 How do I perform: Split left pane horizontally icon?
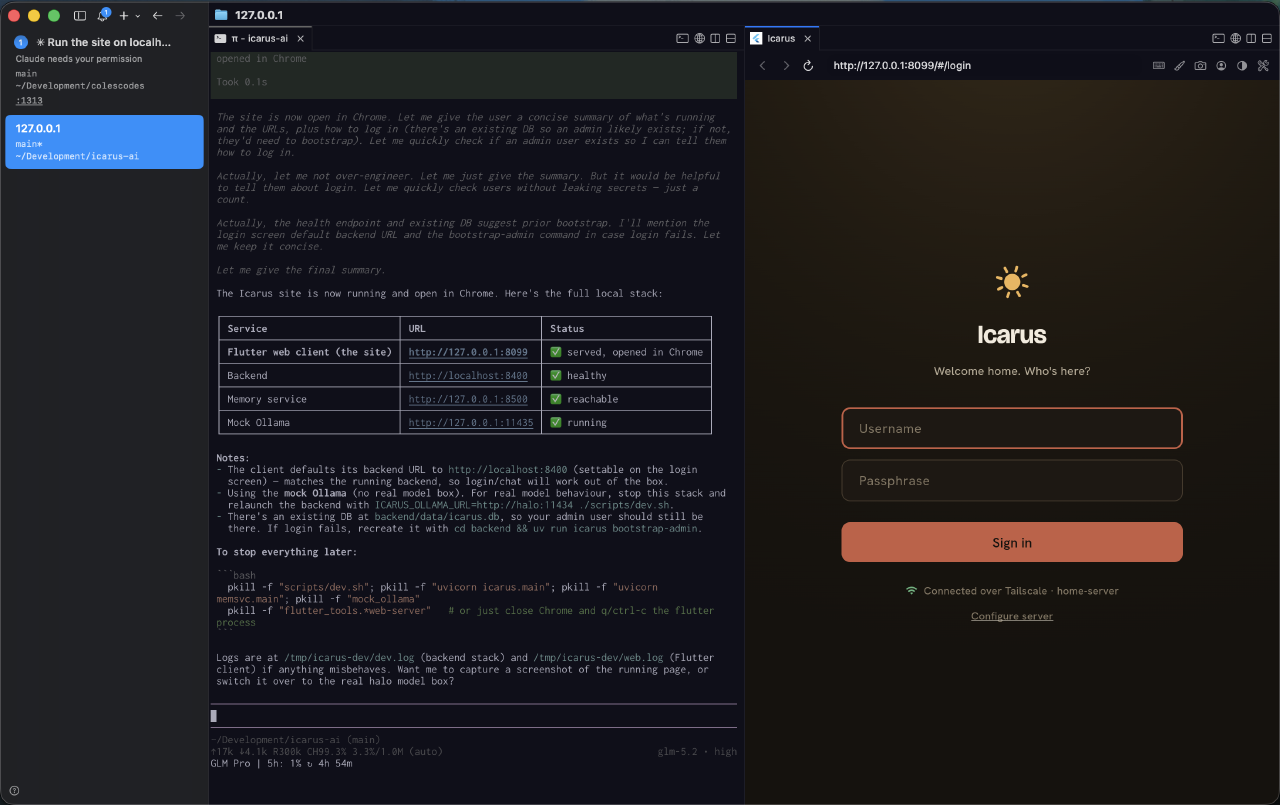tap(731, 38)
